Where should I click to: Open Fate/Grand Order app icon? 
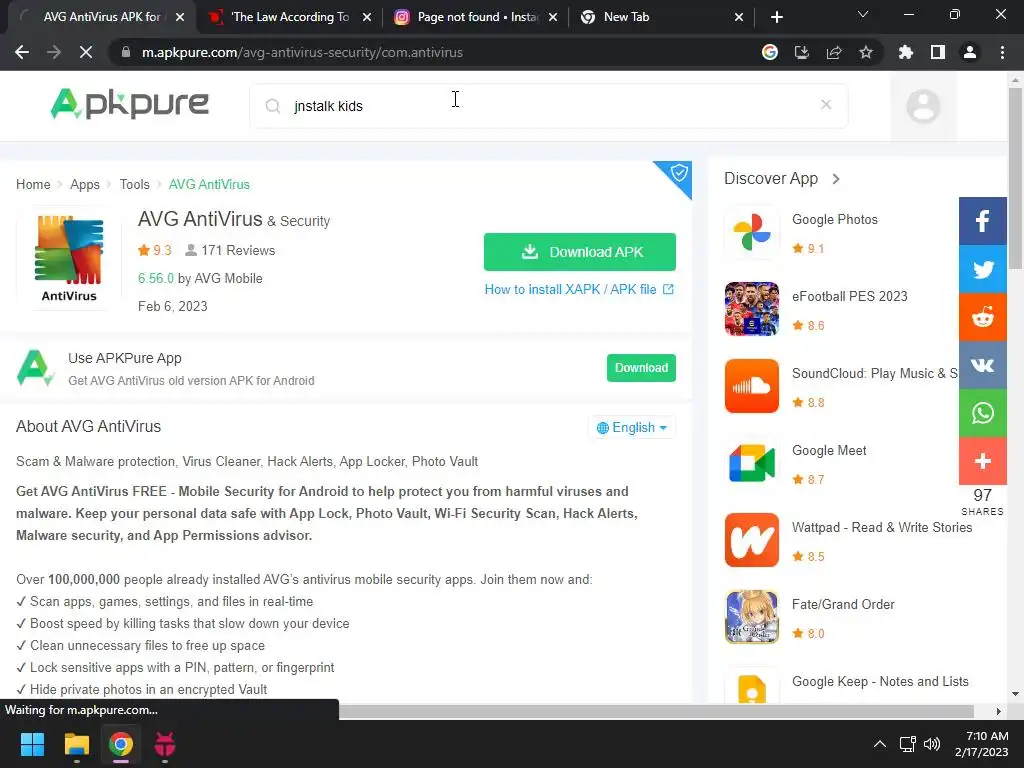(752, 617)
